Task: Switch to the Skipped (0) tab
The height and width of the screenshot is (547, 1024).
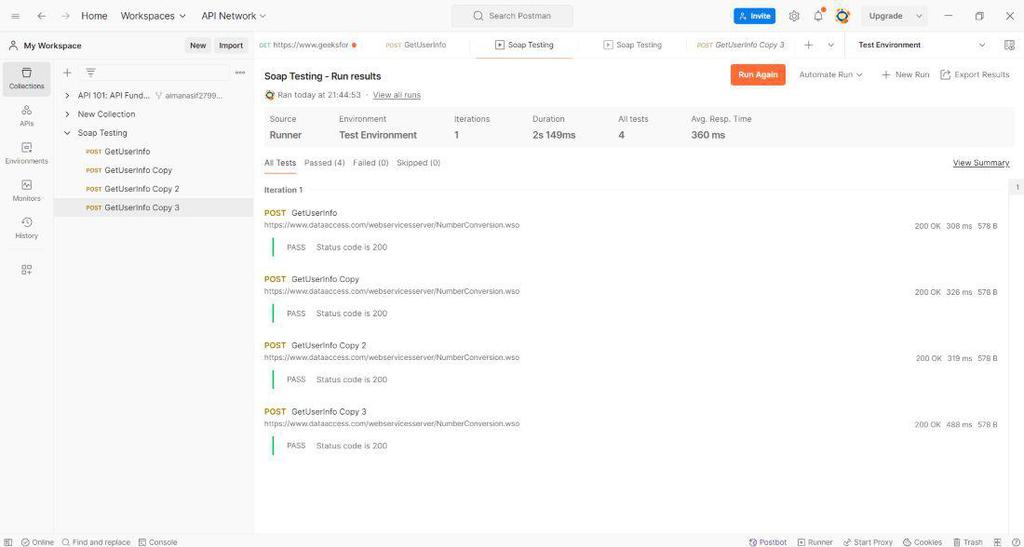Action: [x=419, y=163]
